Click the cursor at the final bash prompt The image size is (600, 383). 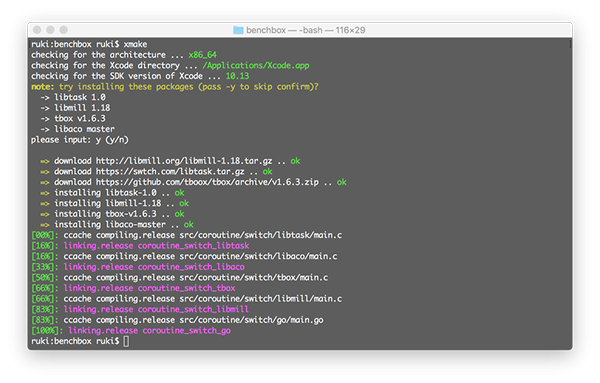pyautogui.click(x=126, y=341)
